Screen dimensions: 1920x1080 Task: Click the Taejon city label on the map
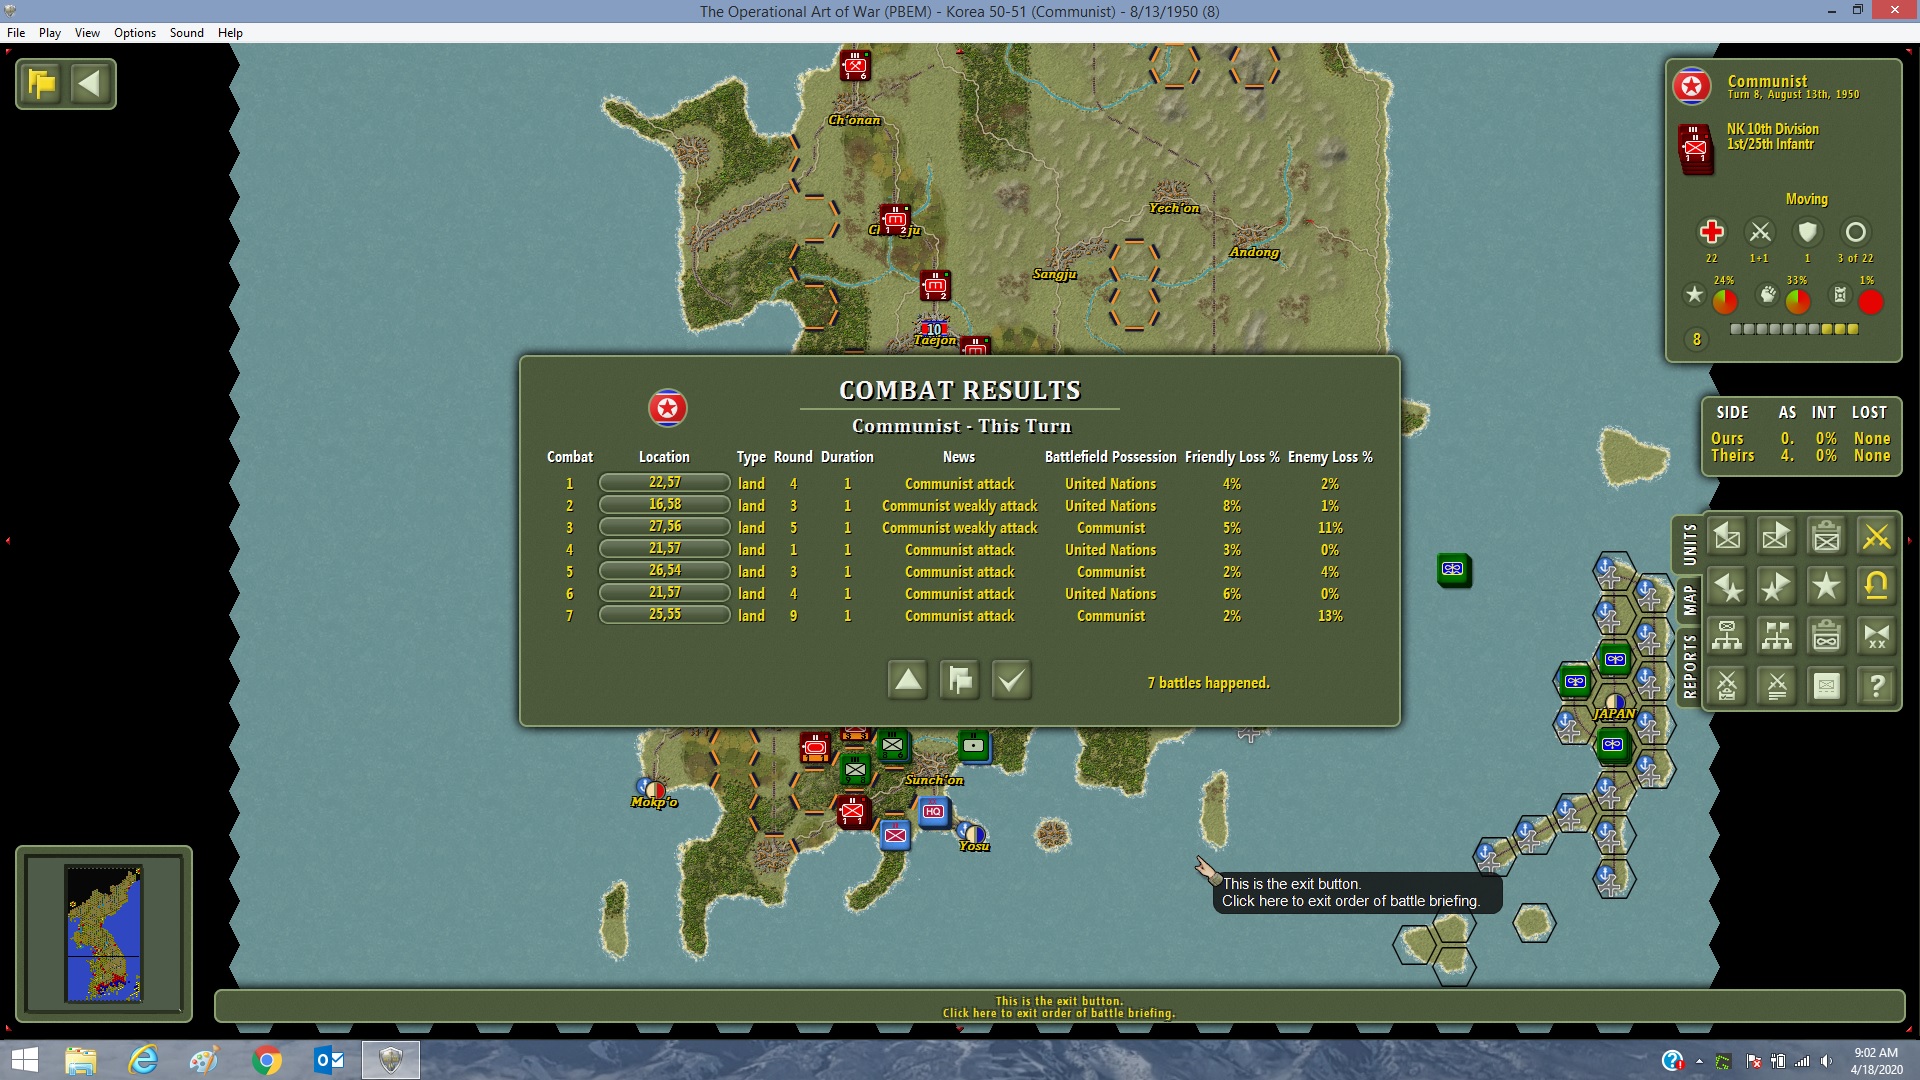[935, 341]
